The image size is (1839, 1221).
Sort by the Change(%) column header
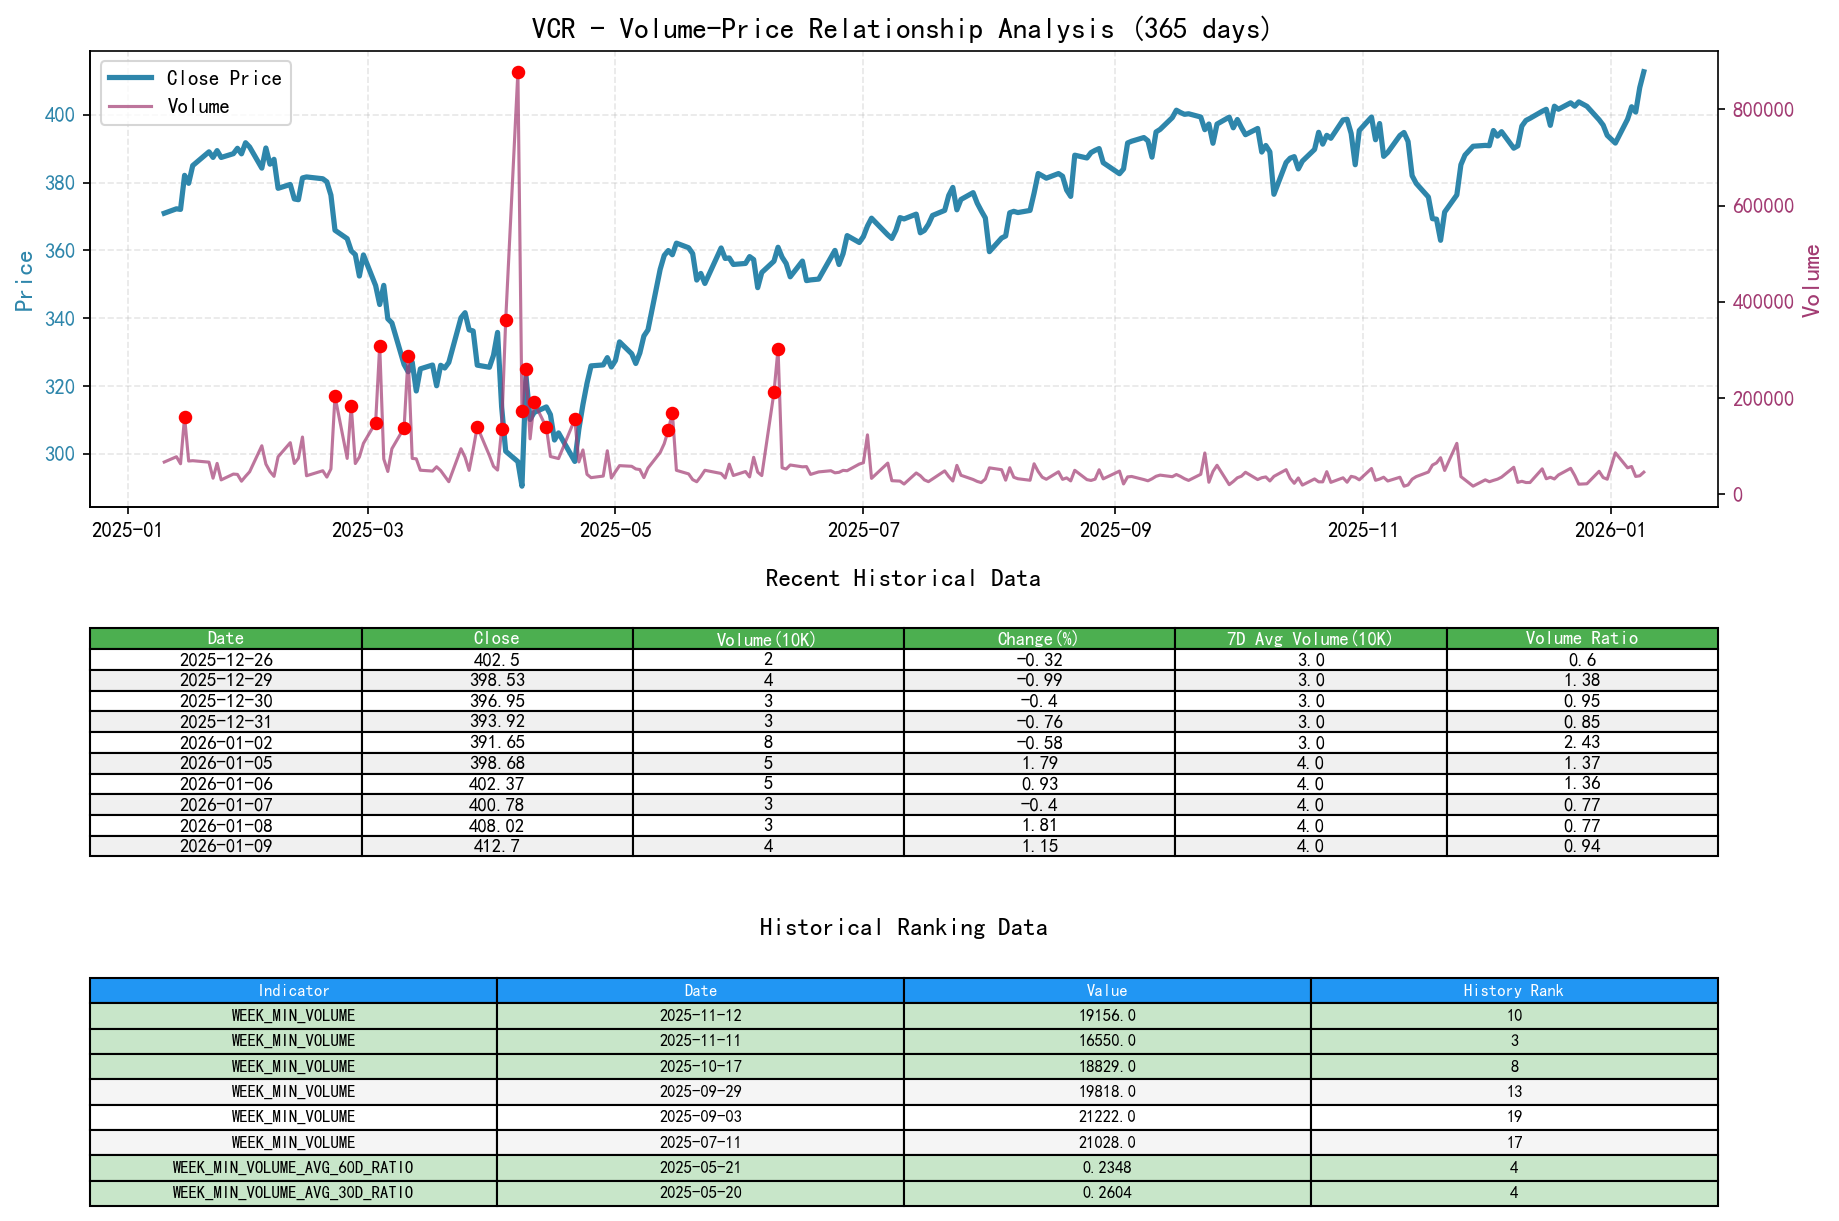tap(1039, 637)
